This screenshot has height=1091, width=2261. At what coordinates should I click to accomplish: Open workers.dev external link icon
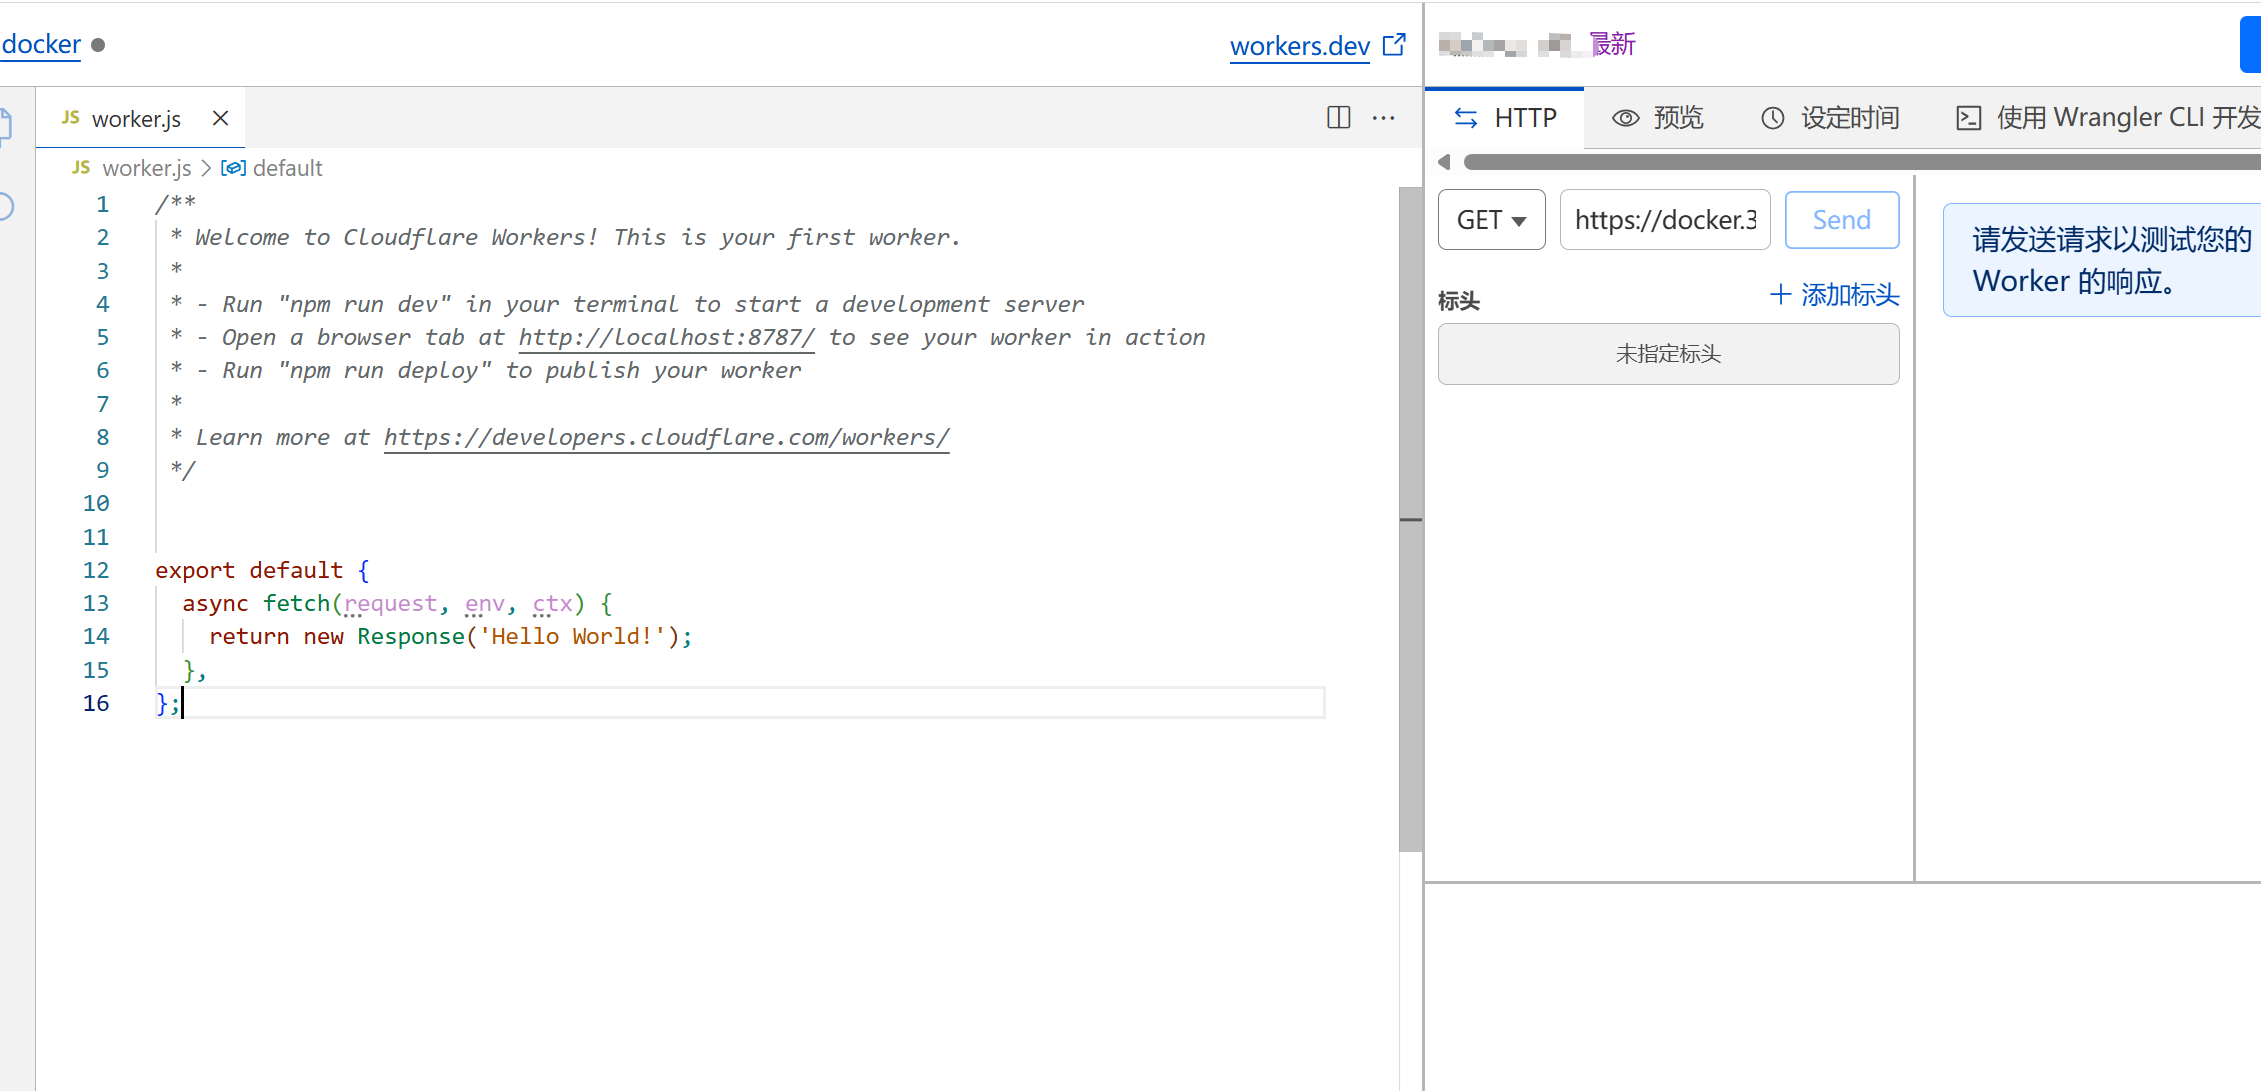tap(1394, 45)
